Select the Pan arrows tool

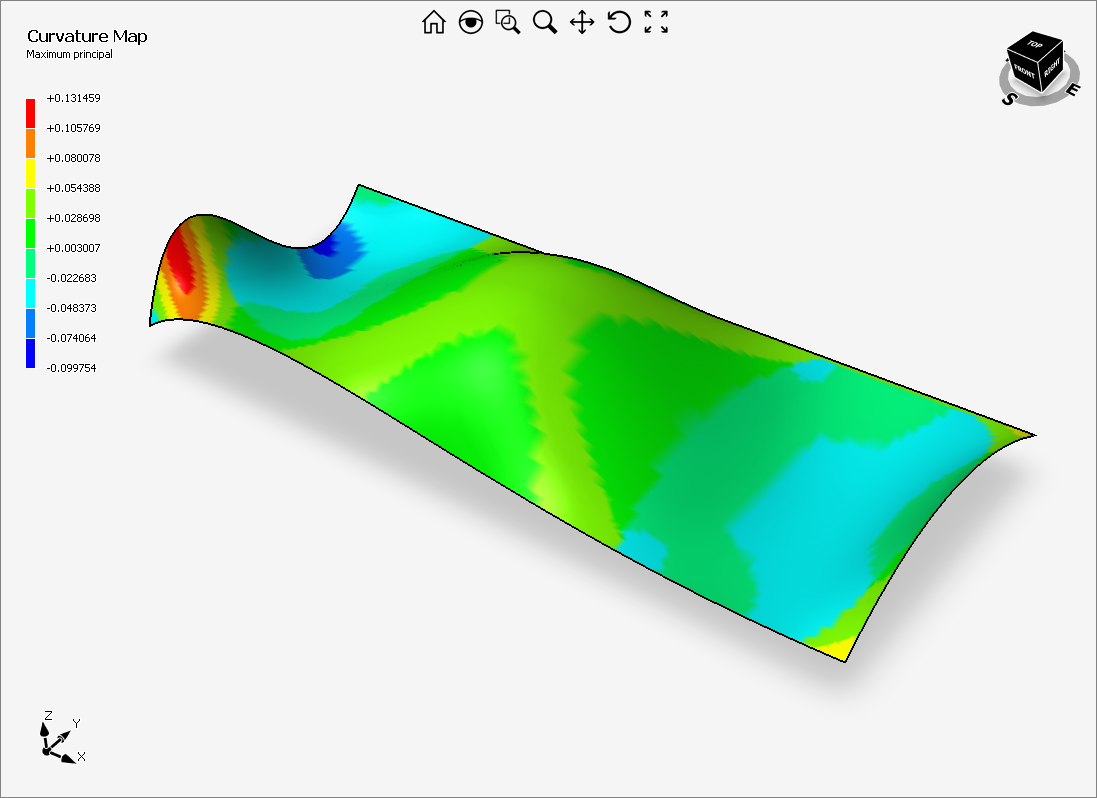(x=582, y=22)
